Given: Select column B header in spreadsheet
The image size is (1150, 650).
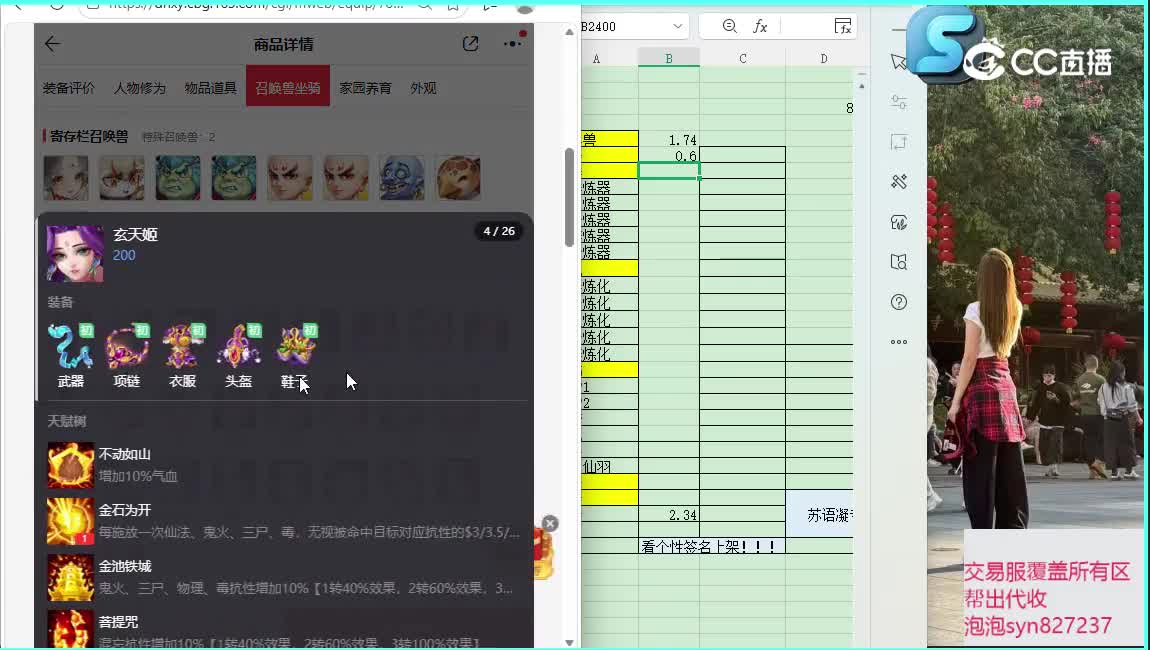Looking at the screenshot, I should click(x=669, y=58).
